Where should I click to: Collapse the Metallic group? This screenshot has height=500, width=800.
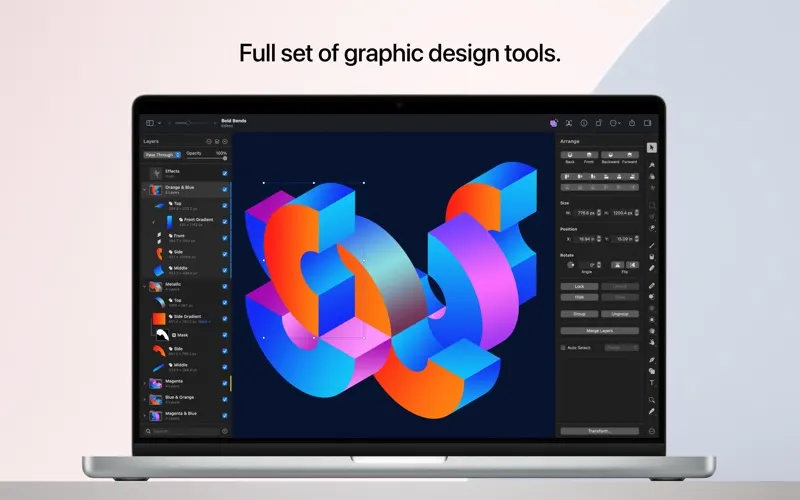[144, 287]
